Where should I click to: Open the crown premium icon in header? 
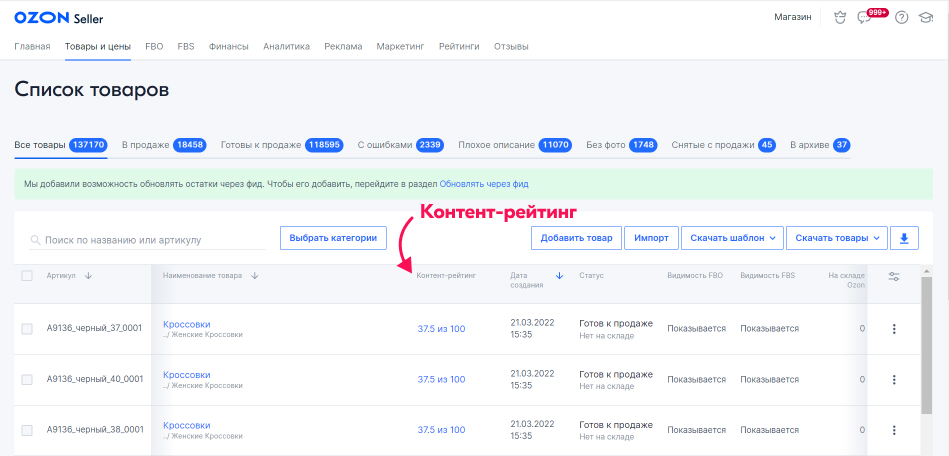tap(840, 17)
